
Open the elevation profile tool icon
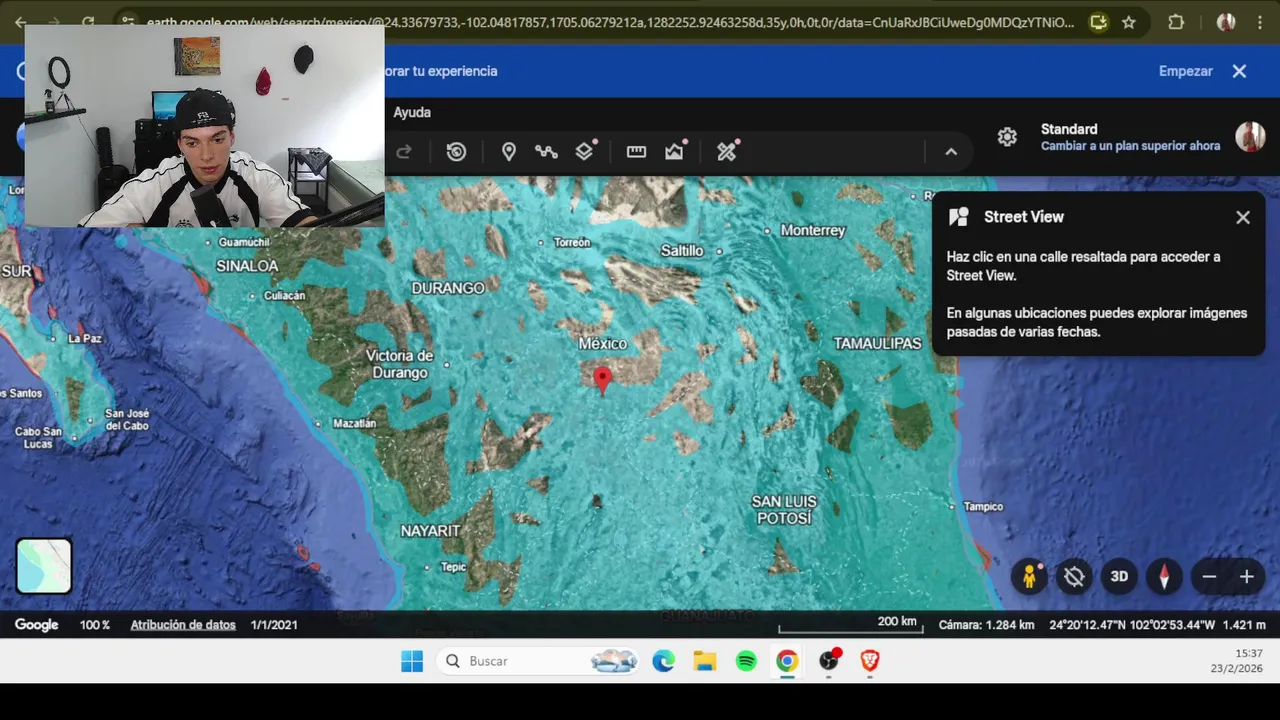pos(675,151)
